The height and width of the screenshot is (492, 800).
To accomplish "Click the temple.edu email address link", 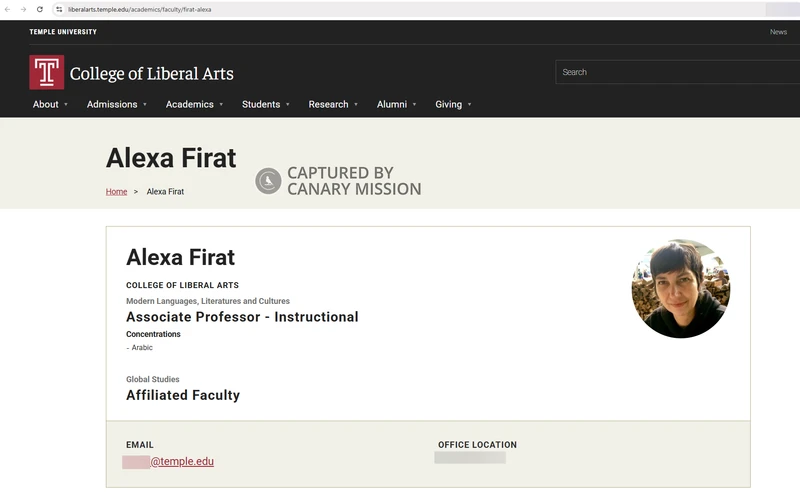I will [181, 462].
